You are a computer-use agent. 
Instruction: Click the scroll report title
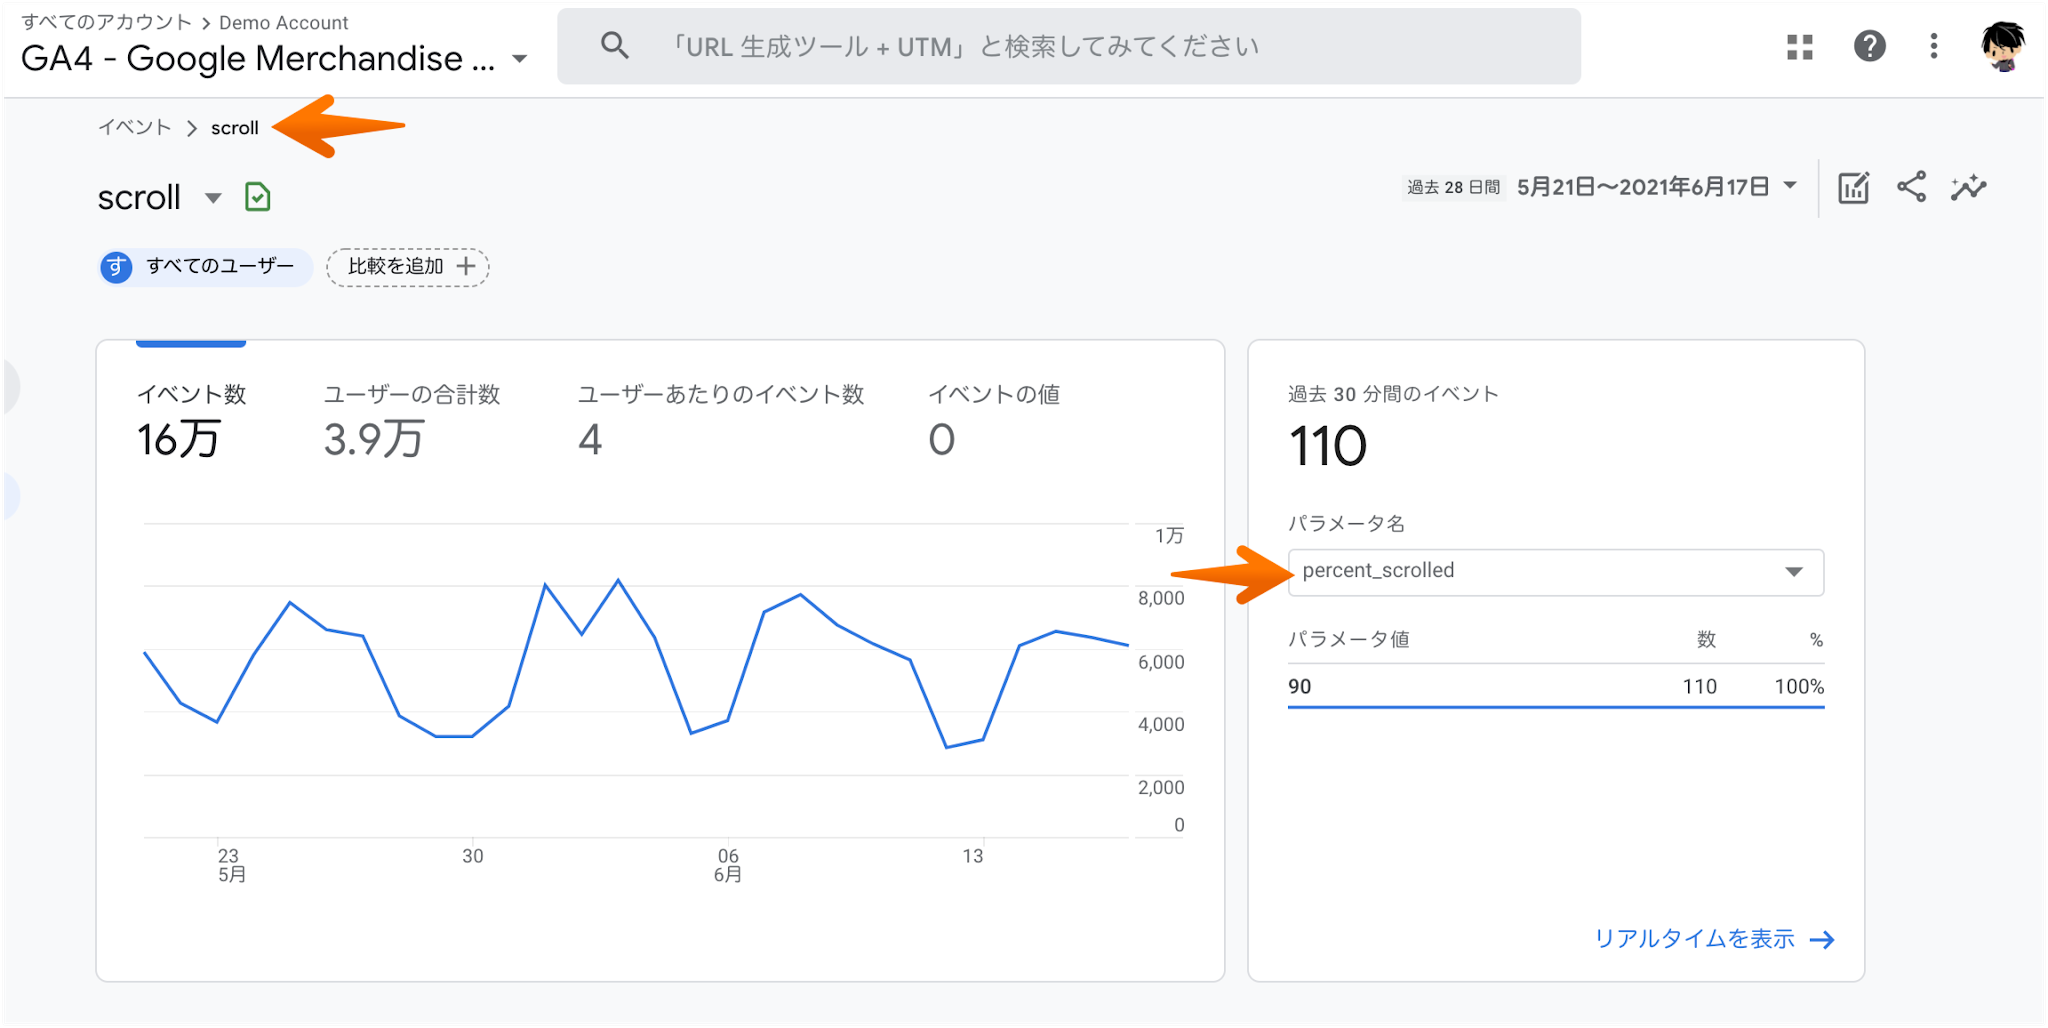[139, 198]
